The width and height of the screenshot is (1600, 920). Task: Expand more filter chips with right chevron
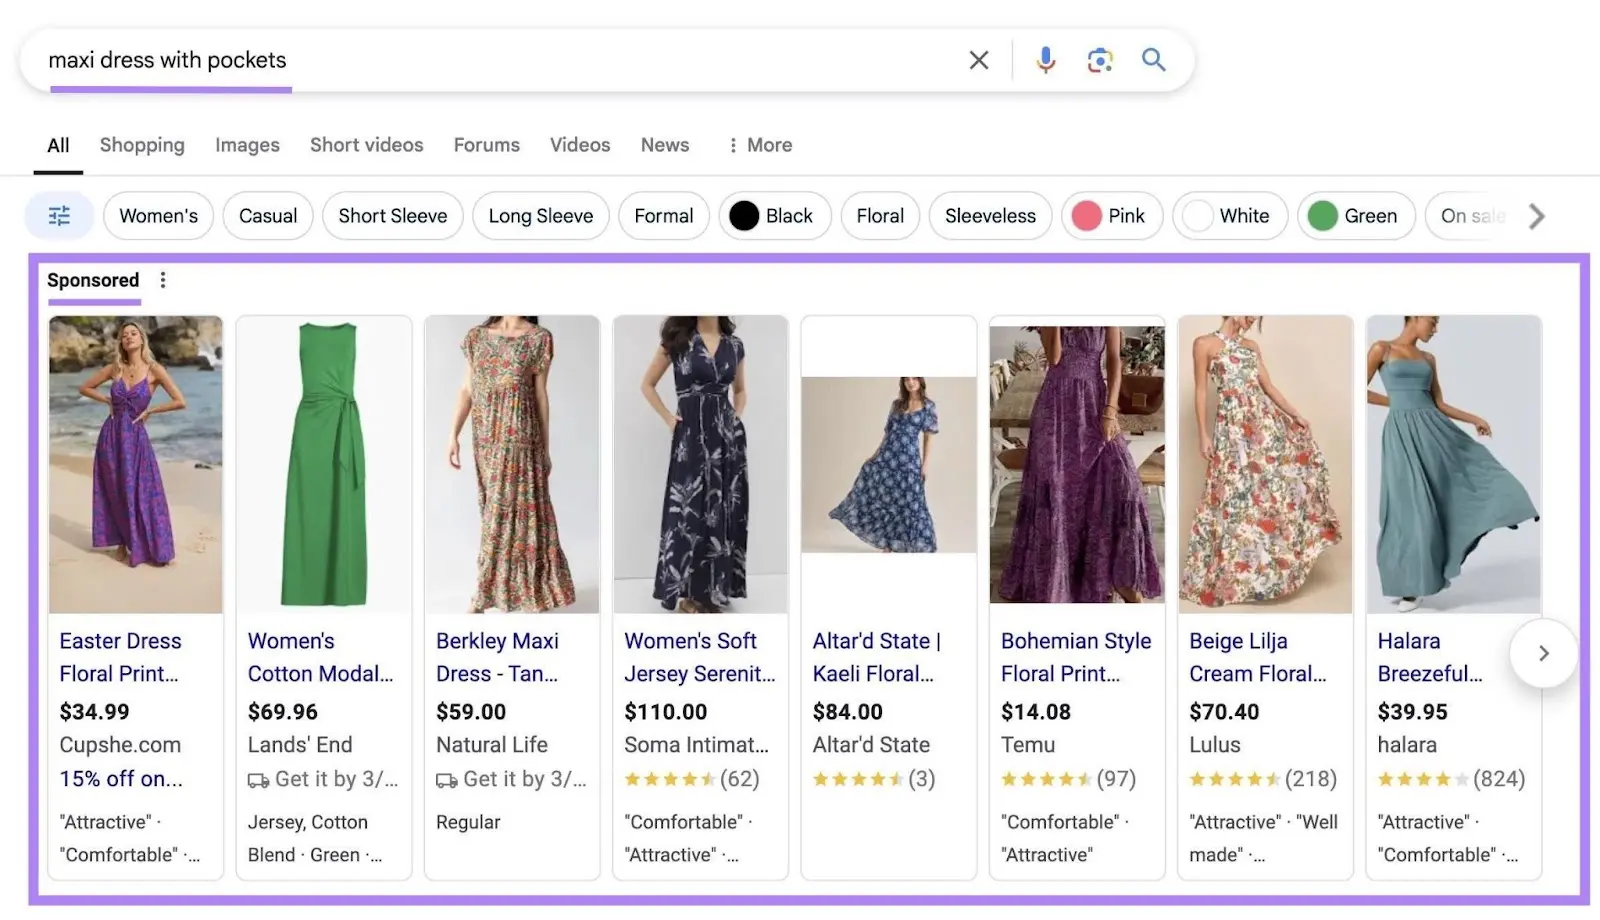[x=1537, y=215]
